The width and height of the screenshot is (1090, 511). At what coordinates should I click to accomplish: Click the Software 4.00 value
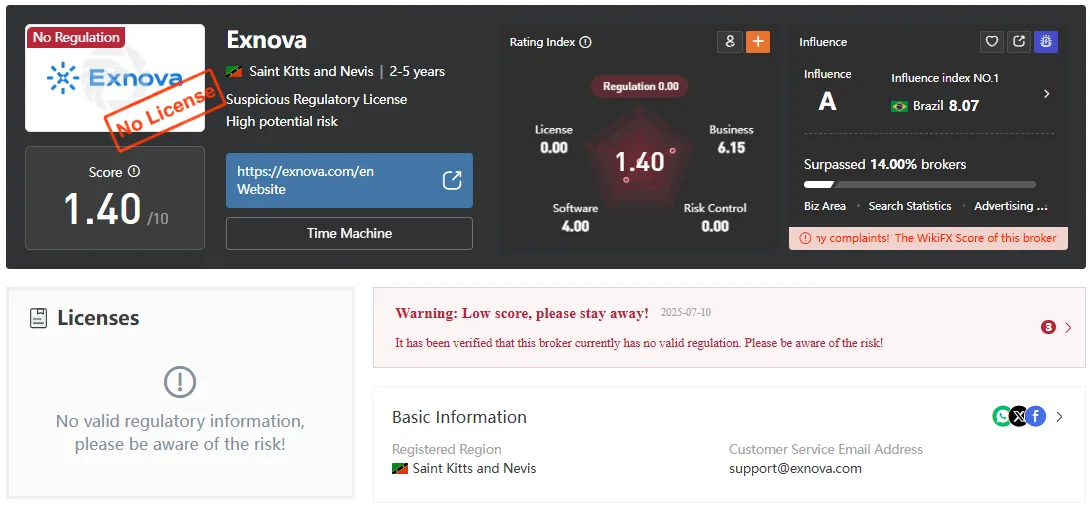[x=575, y=226]
